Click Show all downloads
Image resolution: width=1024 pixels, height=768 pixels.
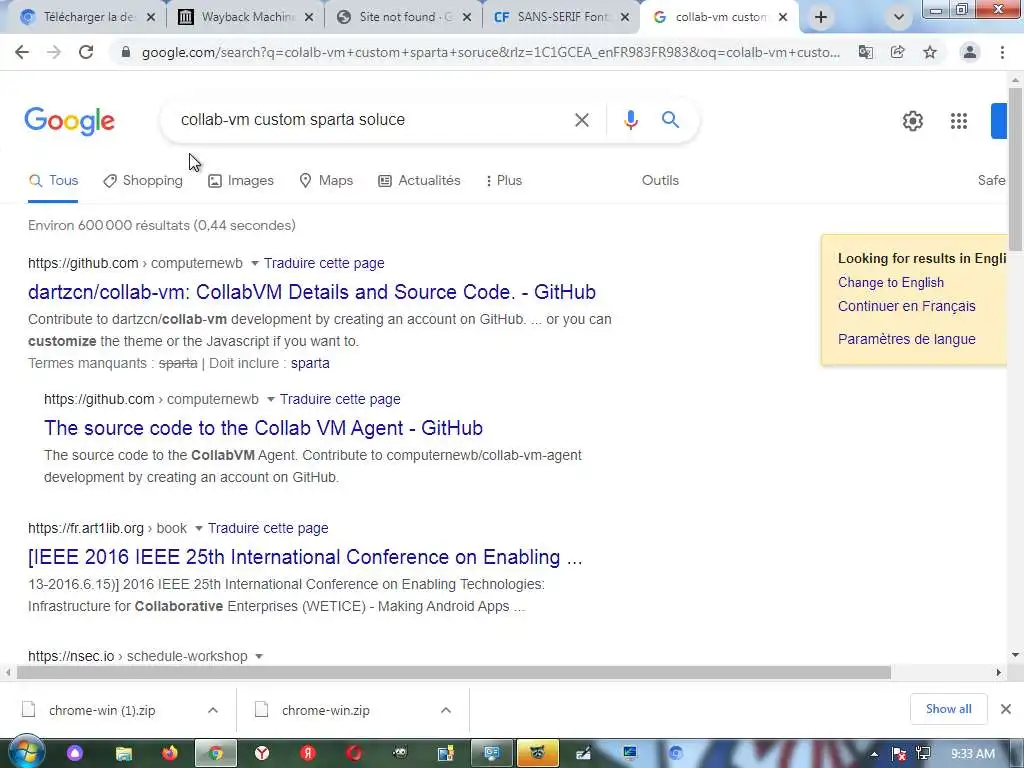pos(948,709)
